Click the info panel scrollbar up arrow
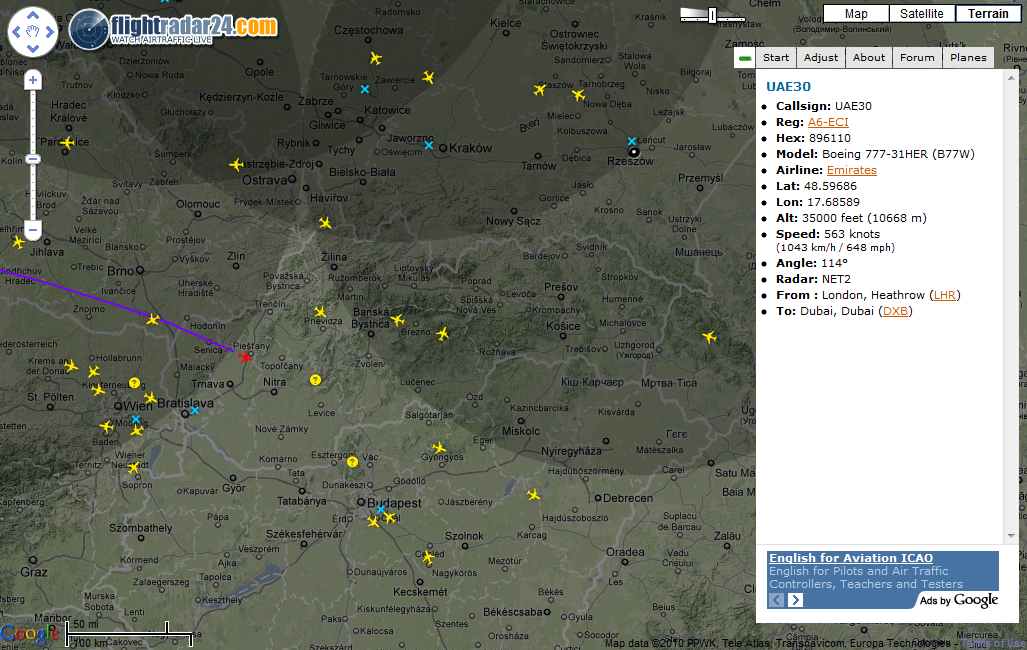 pos(1011,78)
